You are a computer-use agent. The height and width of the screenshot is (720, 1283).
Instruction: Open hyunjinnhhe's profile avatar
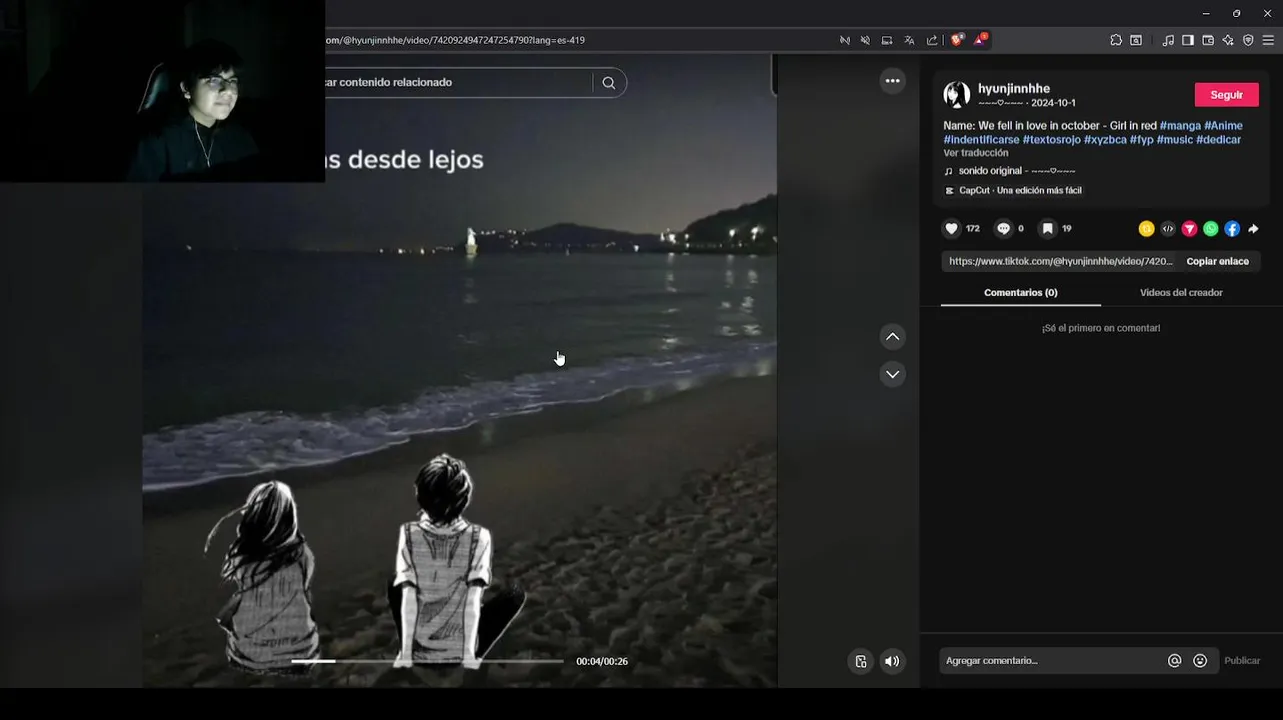pos(957,95)
